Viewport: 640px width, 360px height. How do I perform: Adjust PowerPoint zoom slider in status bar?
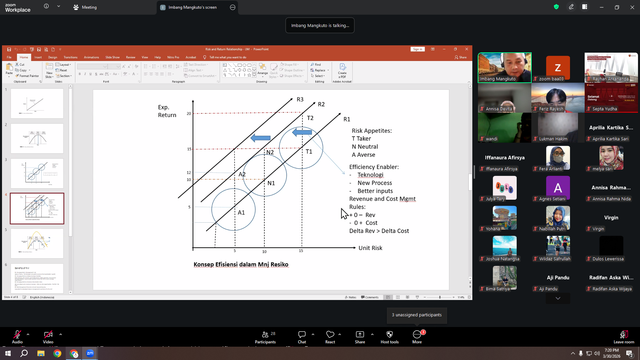(440, 297)
